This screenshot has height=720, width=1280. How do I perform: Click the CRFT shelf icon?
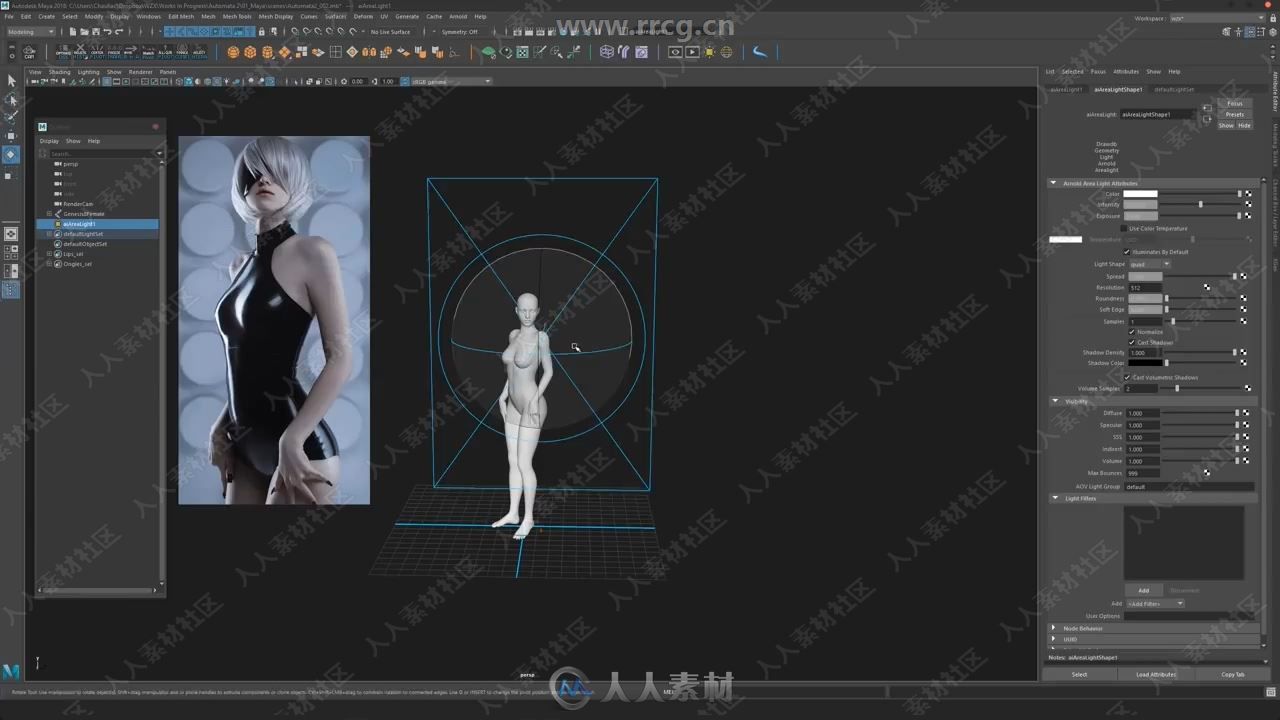(x=28, y=52)
